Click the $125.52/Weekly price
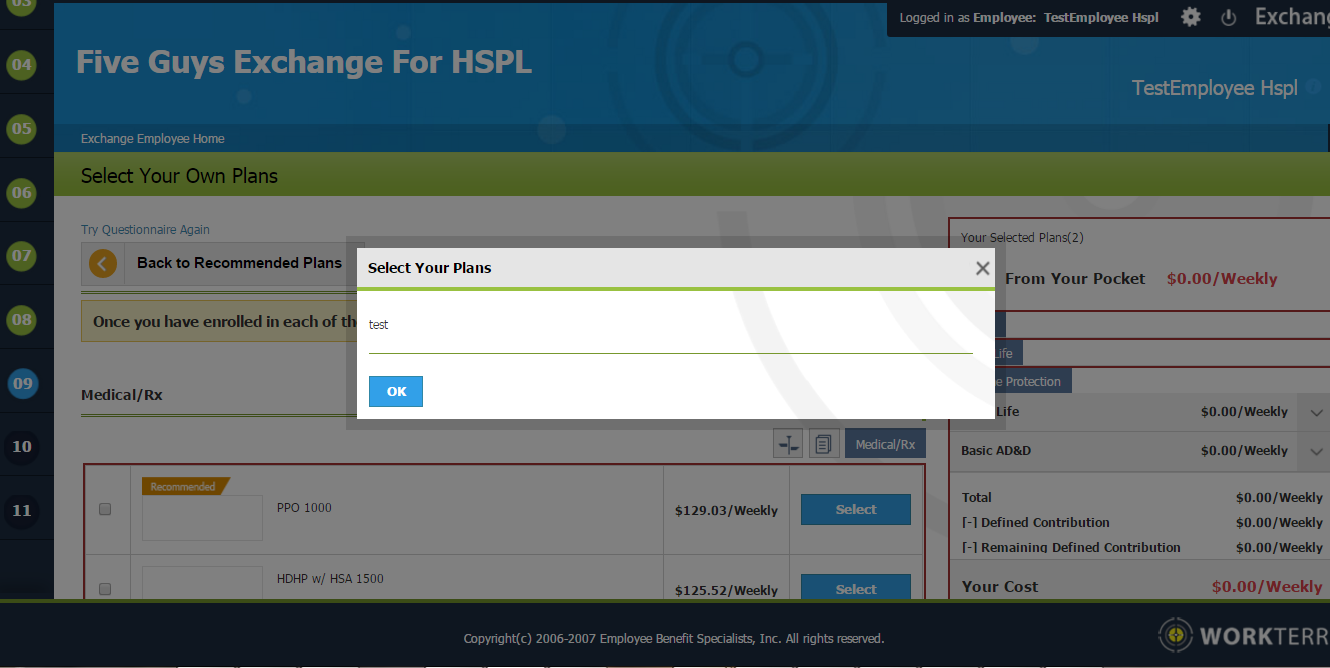The height and width of the screenshot is (668, 1330). [726, 590]
